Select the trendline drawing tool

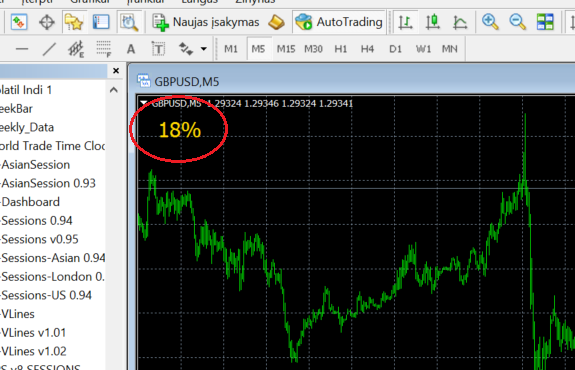(x=49, y=49)
